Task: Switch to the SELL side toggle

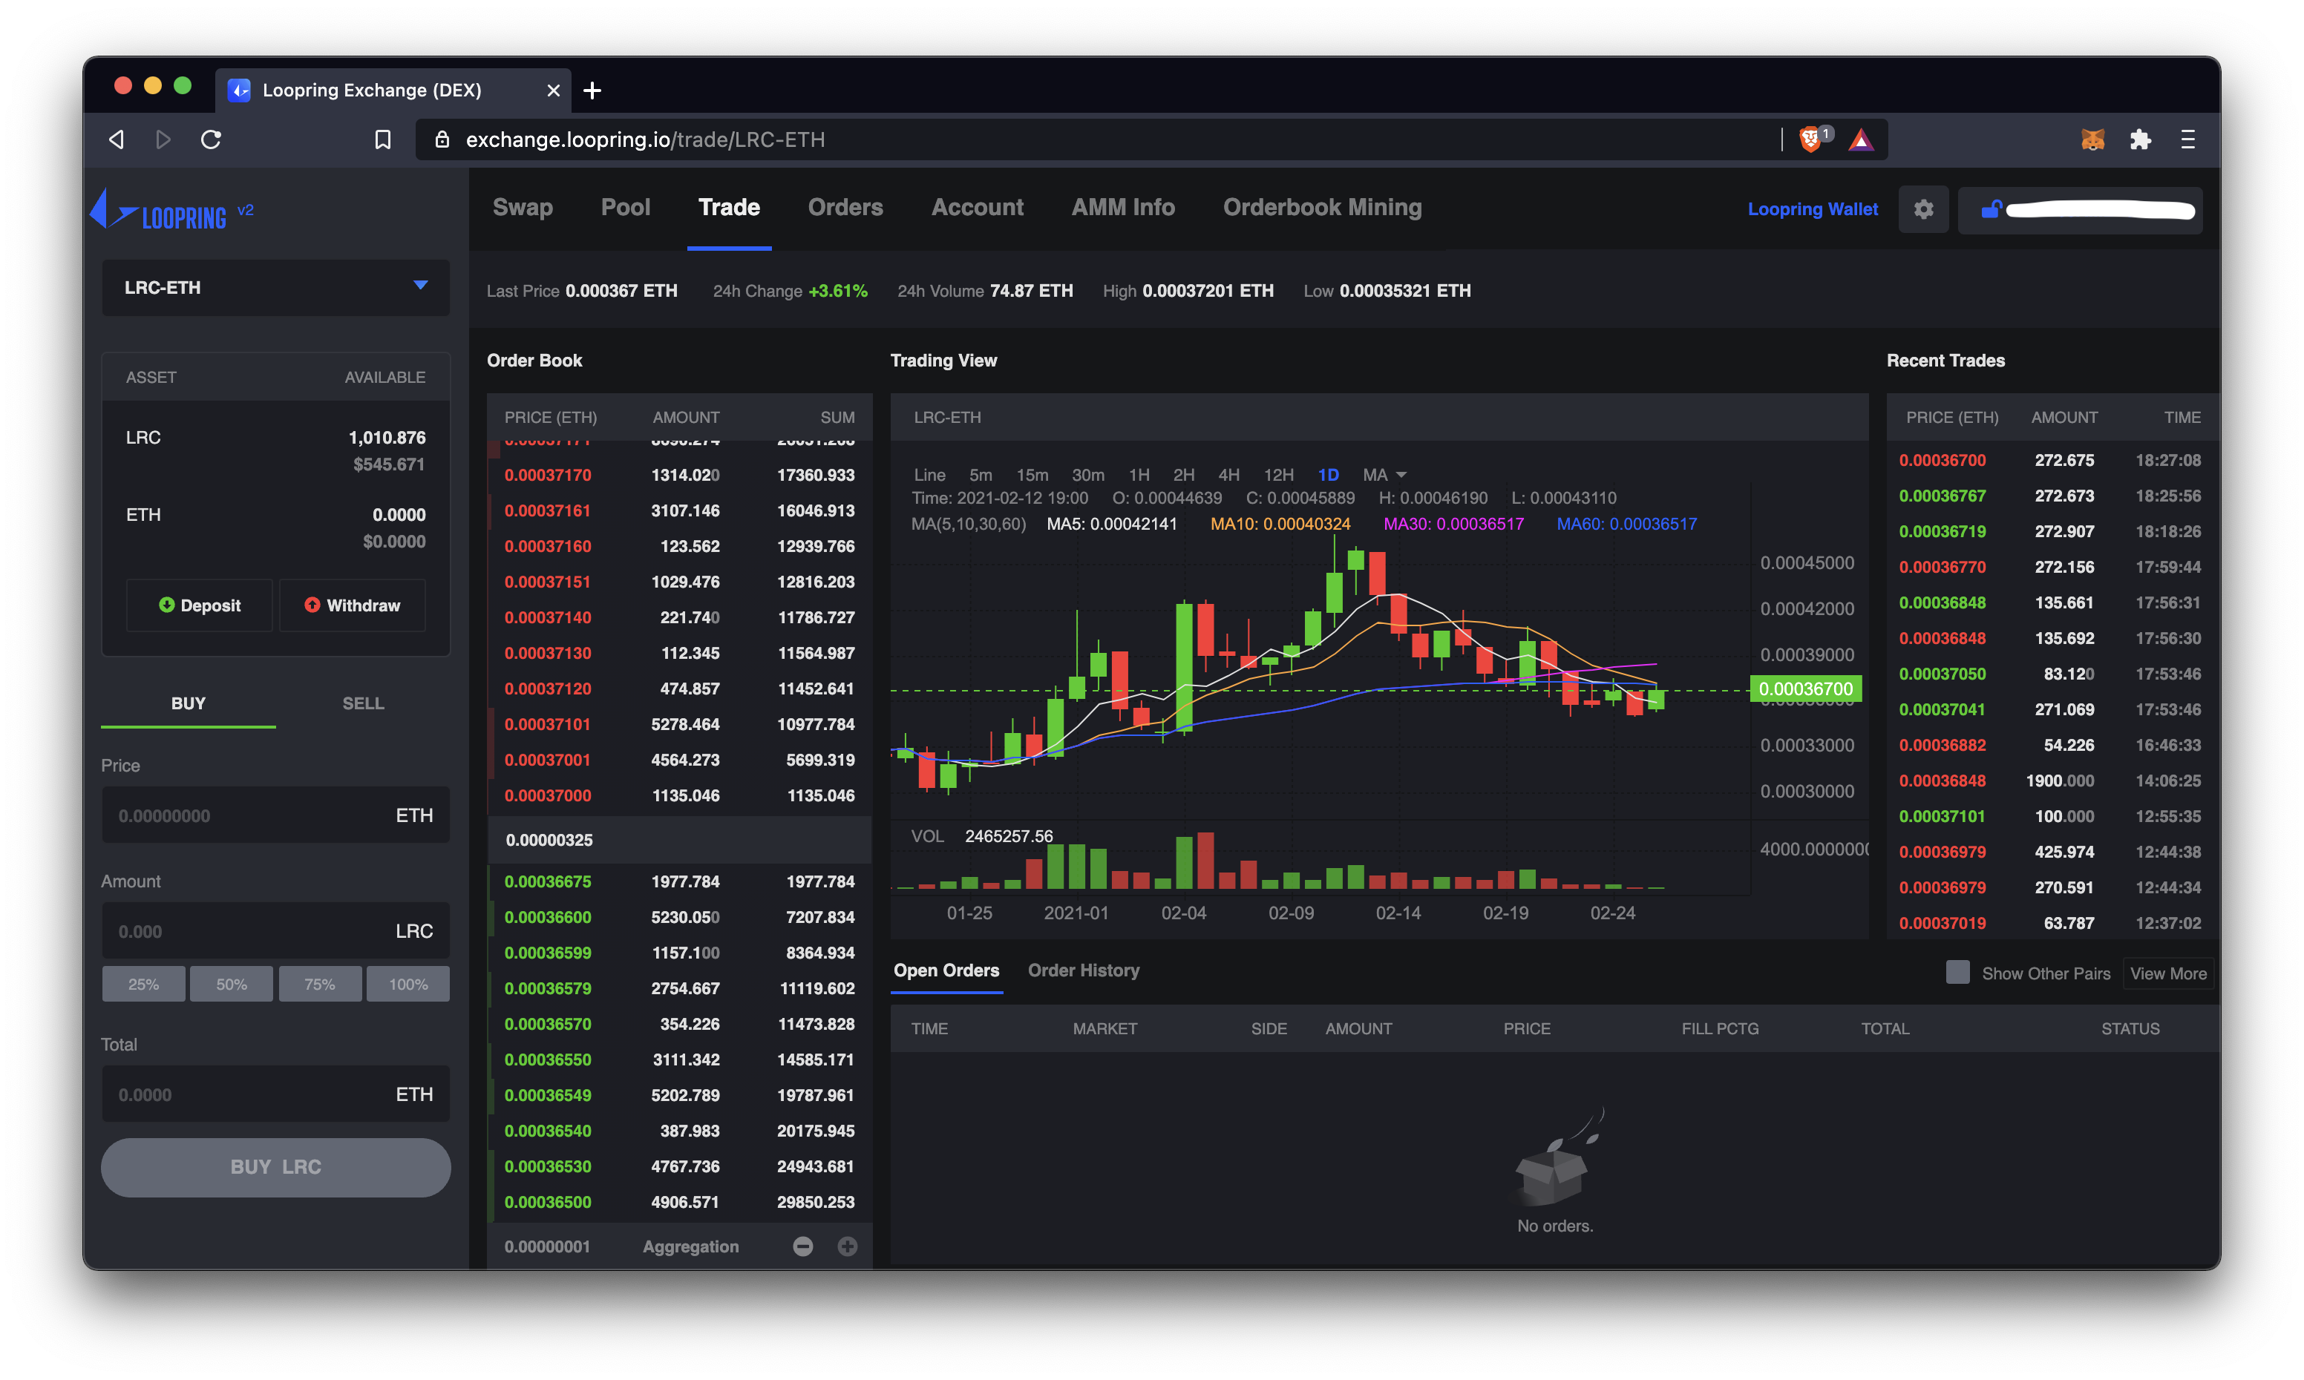Action: (x=362, y=703)
